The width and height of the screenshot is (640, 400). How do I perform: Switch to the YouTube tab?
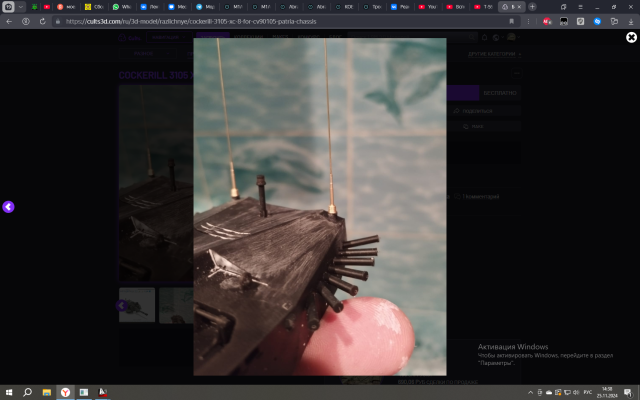(x=427, y=6)
